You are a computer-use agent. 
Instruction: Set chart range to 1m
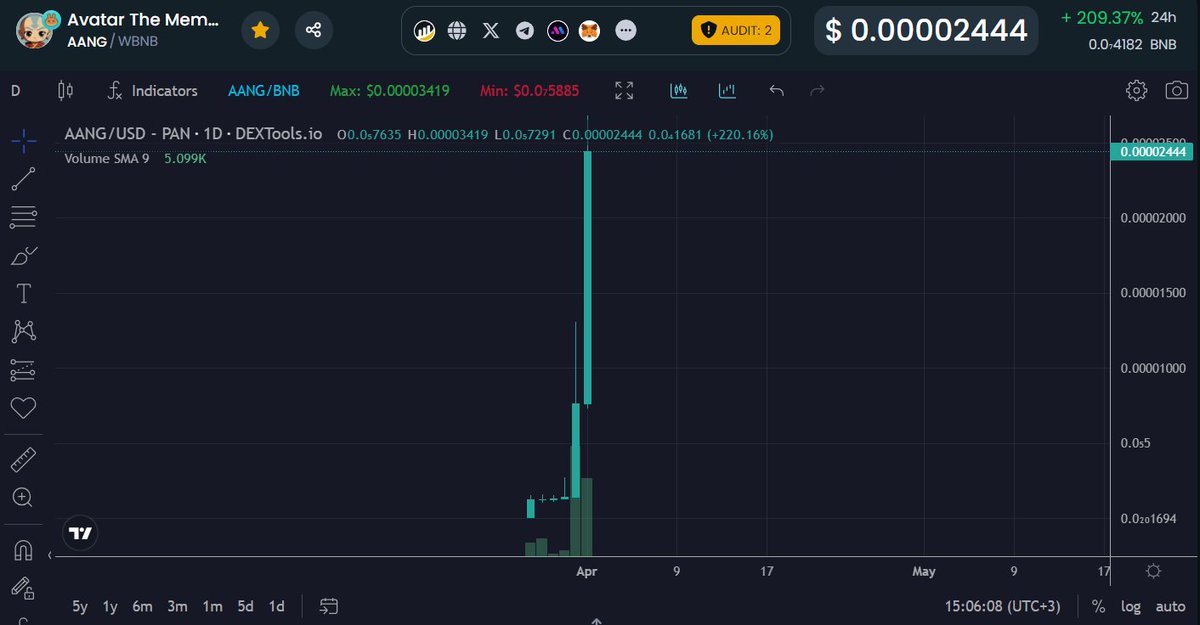click(212, 606)
